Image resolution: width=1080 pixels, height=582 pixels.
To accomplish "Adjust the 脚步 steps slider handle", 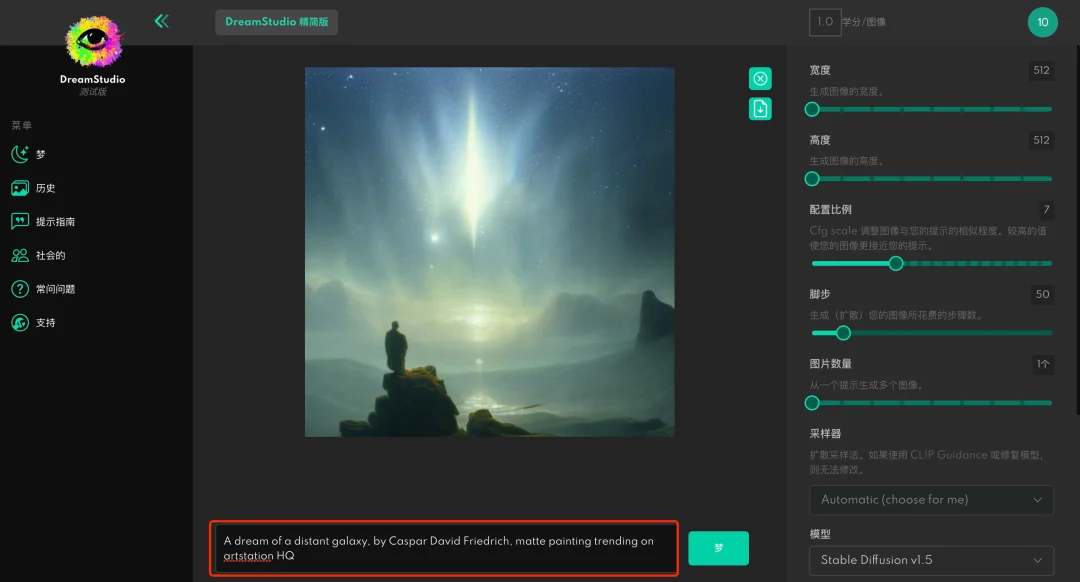I will [x=843, y=333].
